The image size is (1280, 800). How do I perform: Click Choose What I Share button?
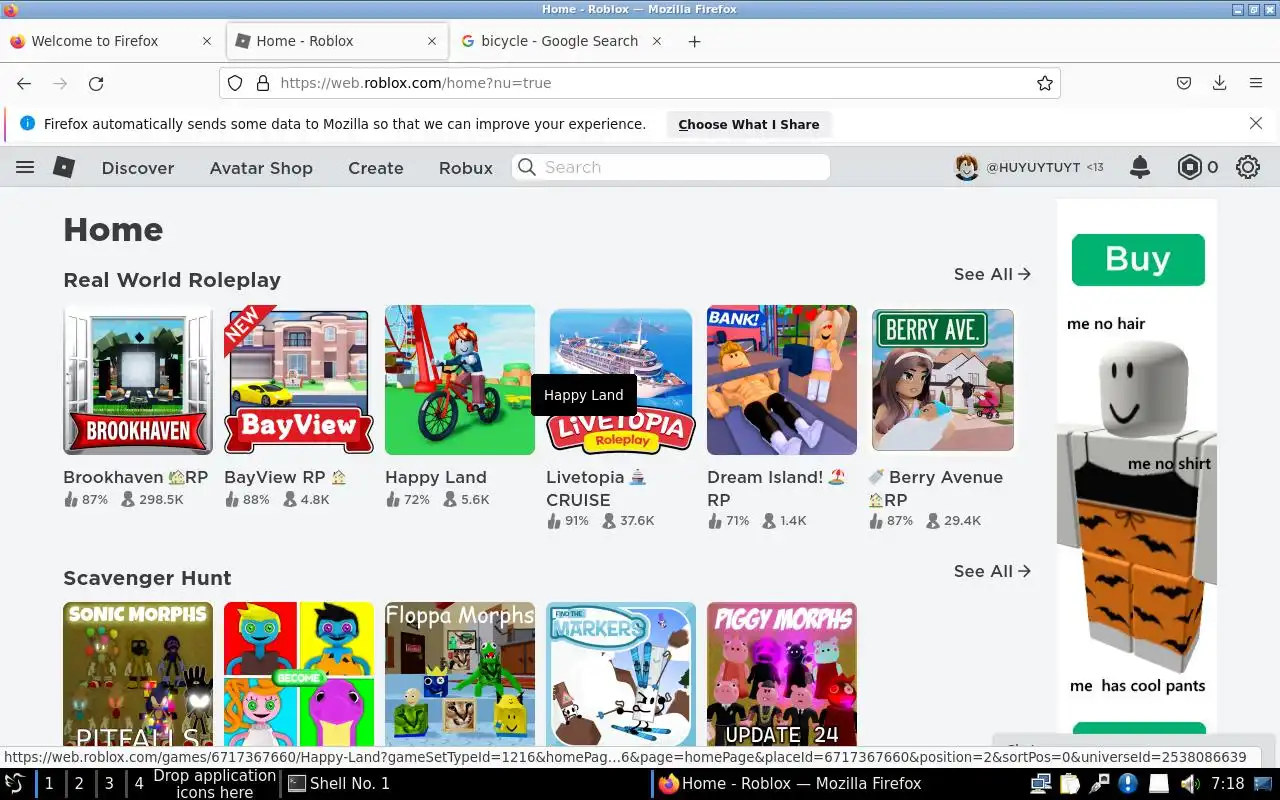749,124
